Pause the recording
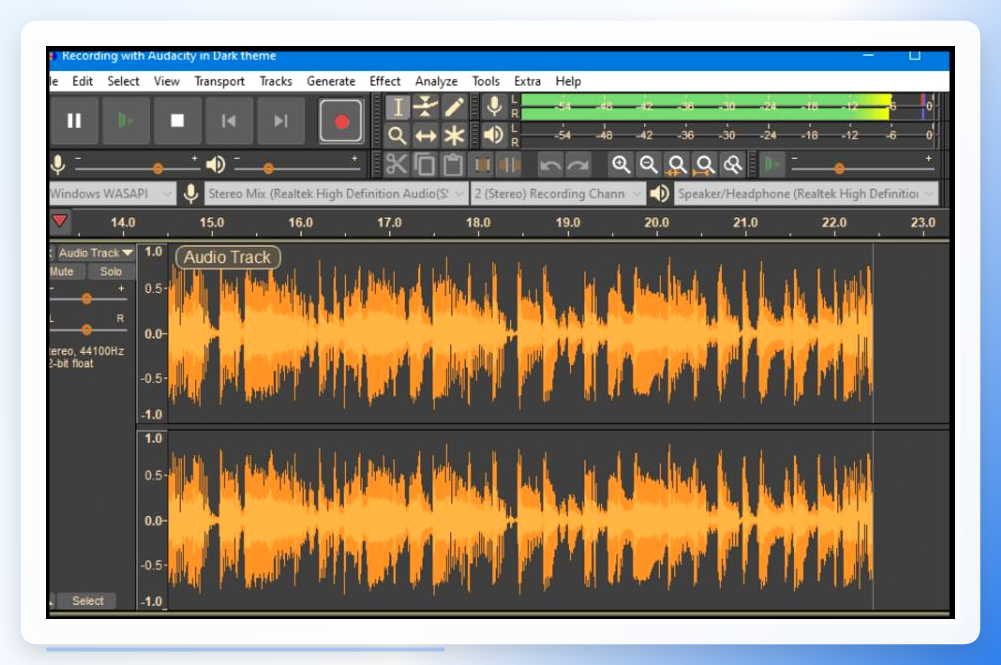The height and width of the screenshot is (665, 1001). point(74,121)
